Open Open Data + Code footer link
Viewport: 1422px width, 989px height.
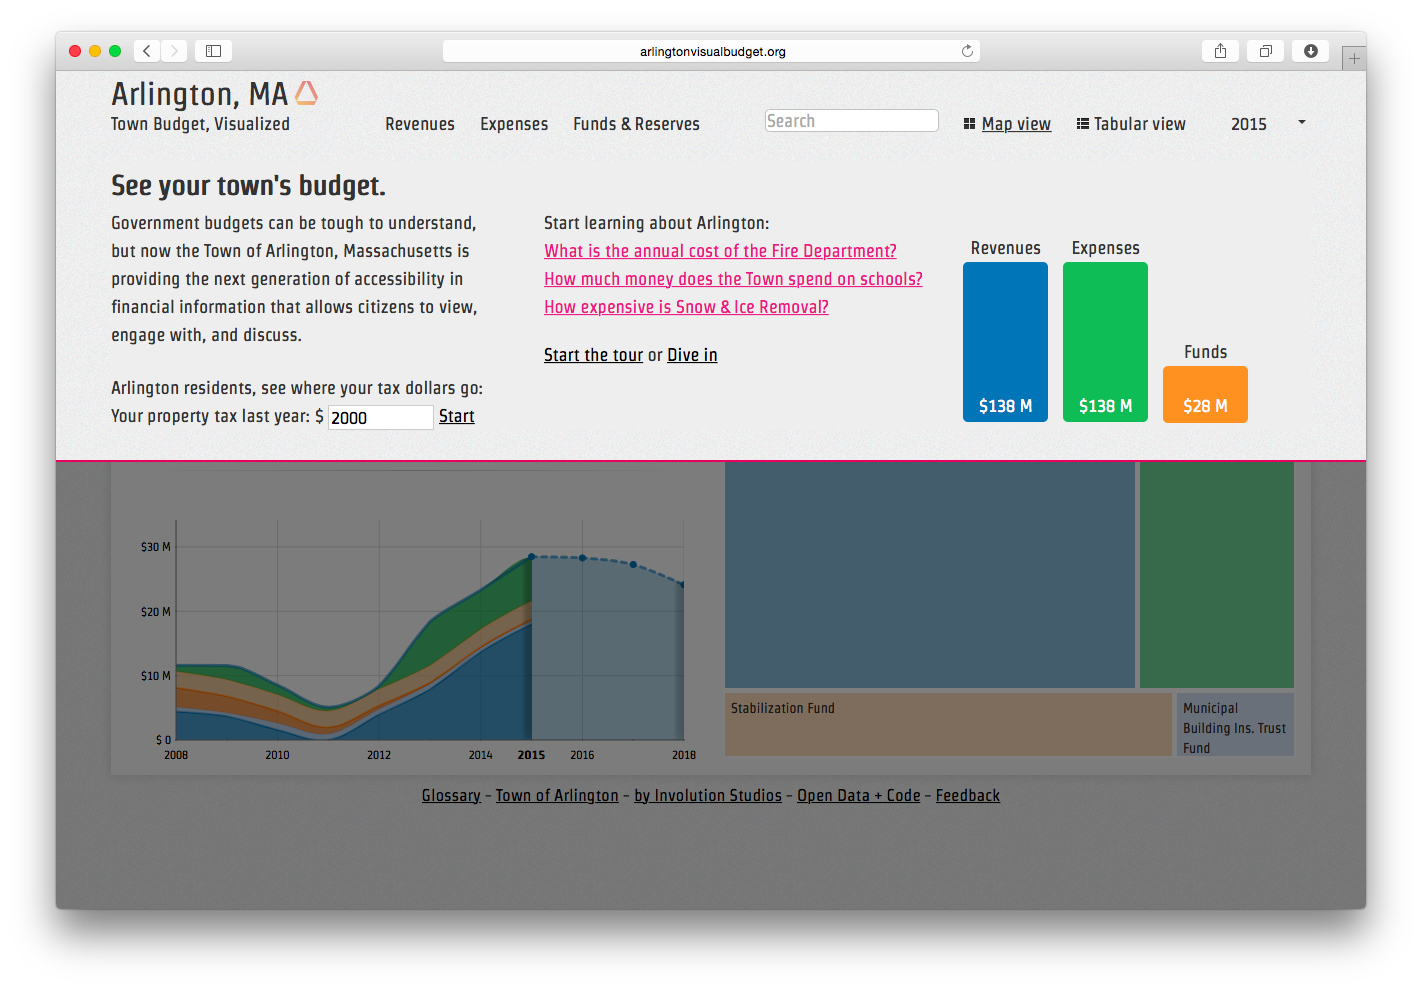859,796
